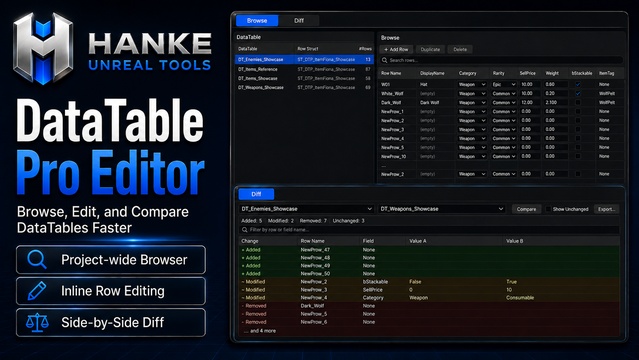Select the Browse tab at top
Image resolution: width=639 pixels, height=360 pixels.
pos(257,20)
